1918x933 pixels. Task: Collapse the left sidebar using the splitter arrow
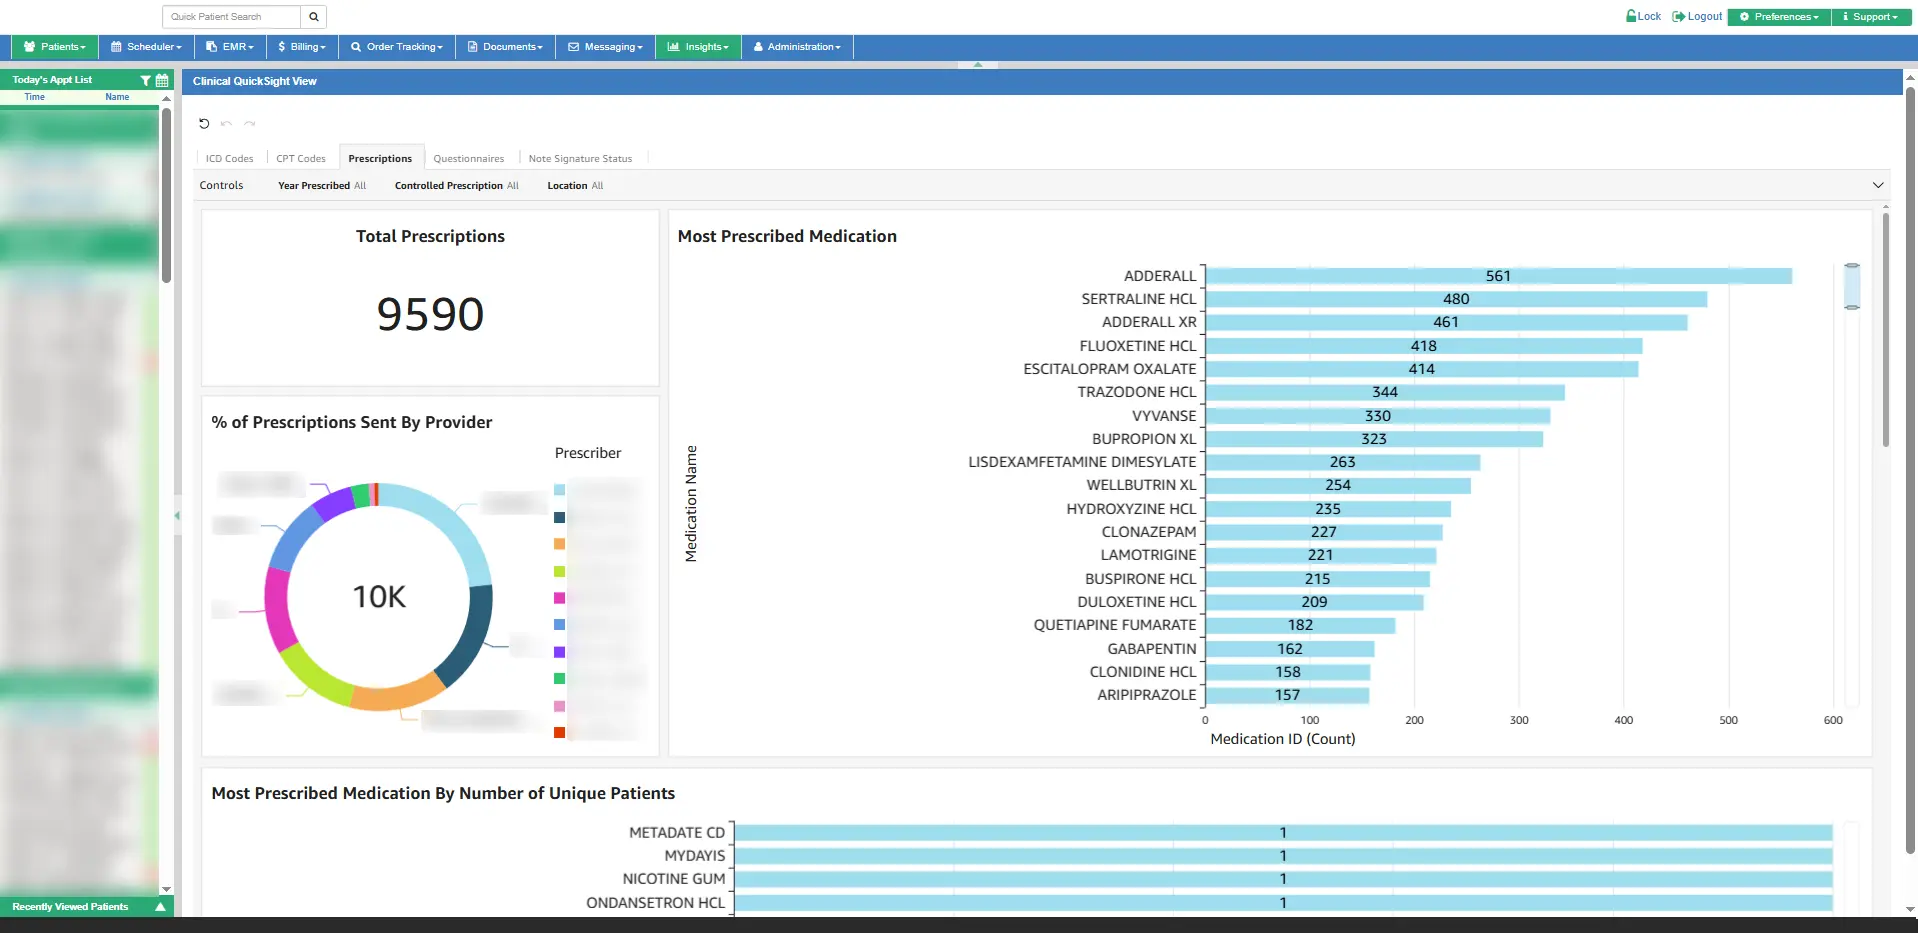[x=177, y=516]
